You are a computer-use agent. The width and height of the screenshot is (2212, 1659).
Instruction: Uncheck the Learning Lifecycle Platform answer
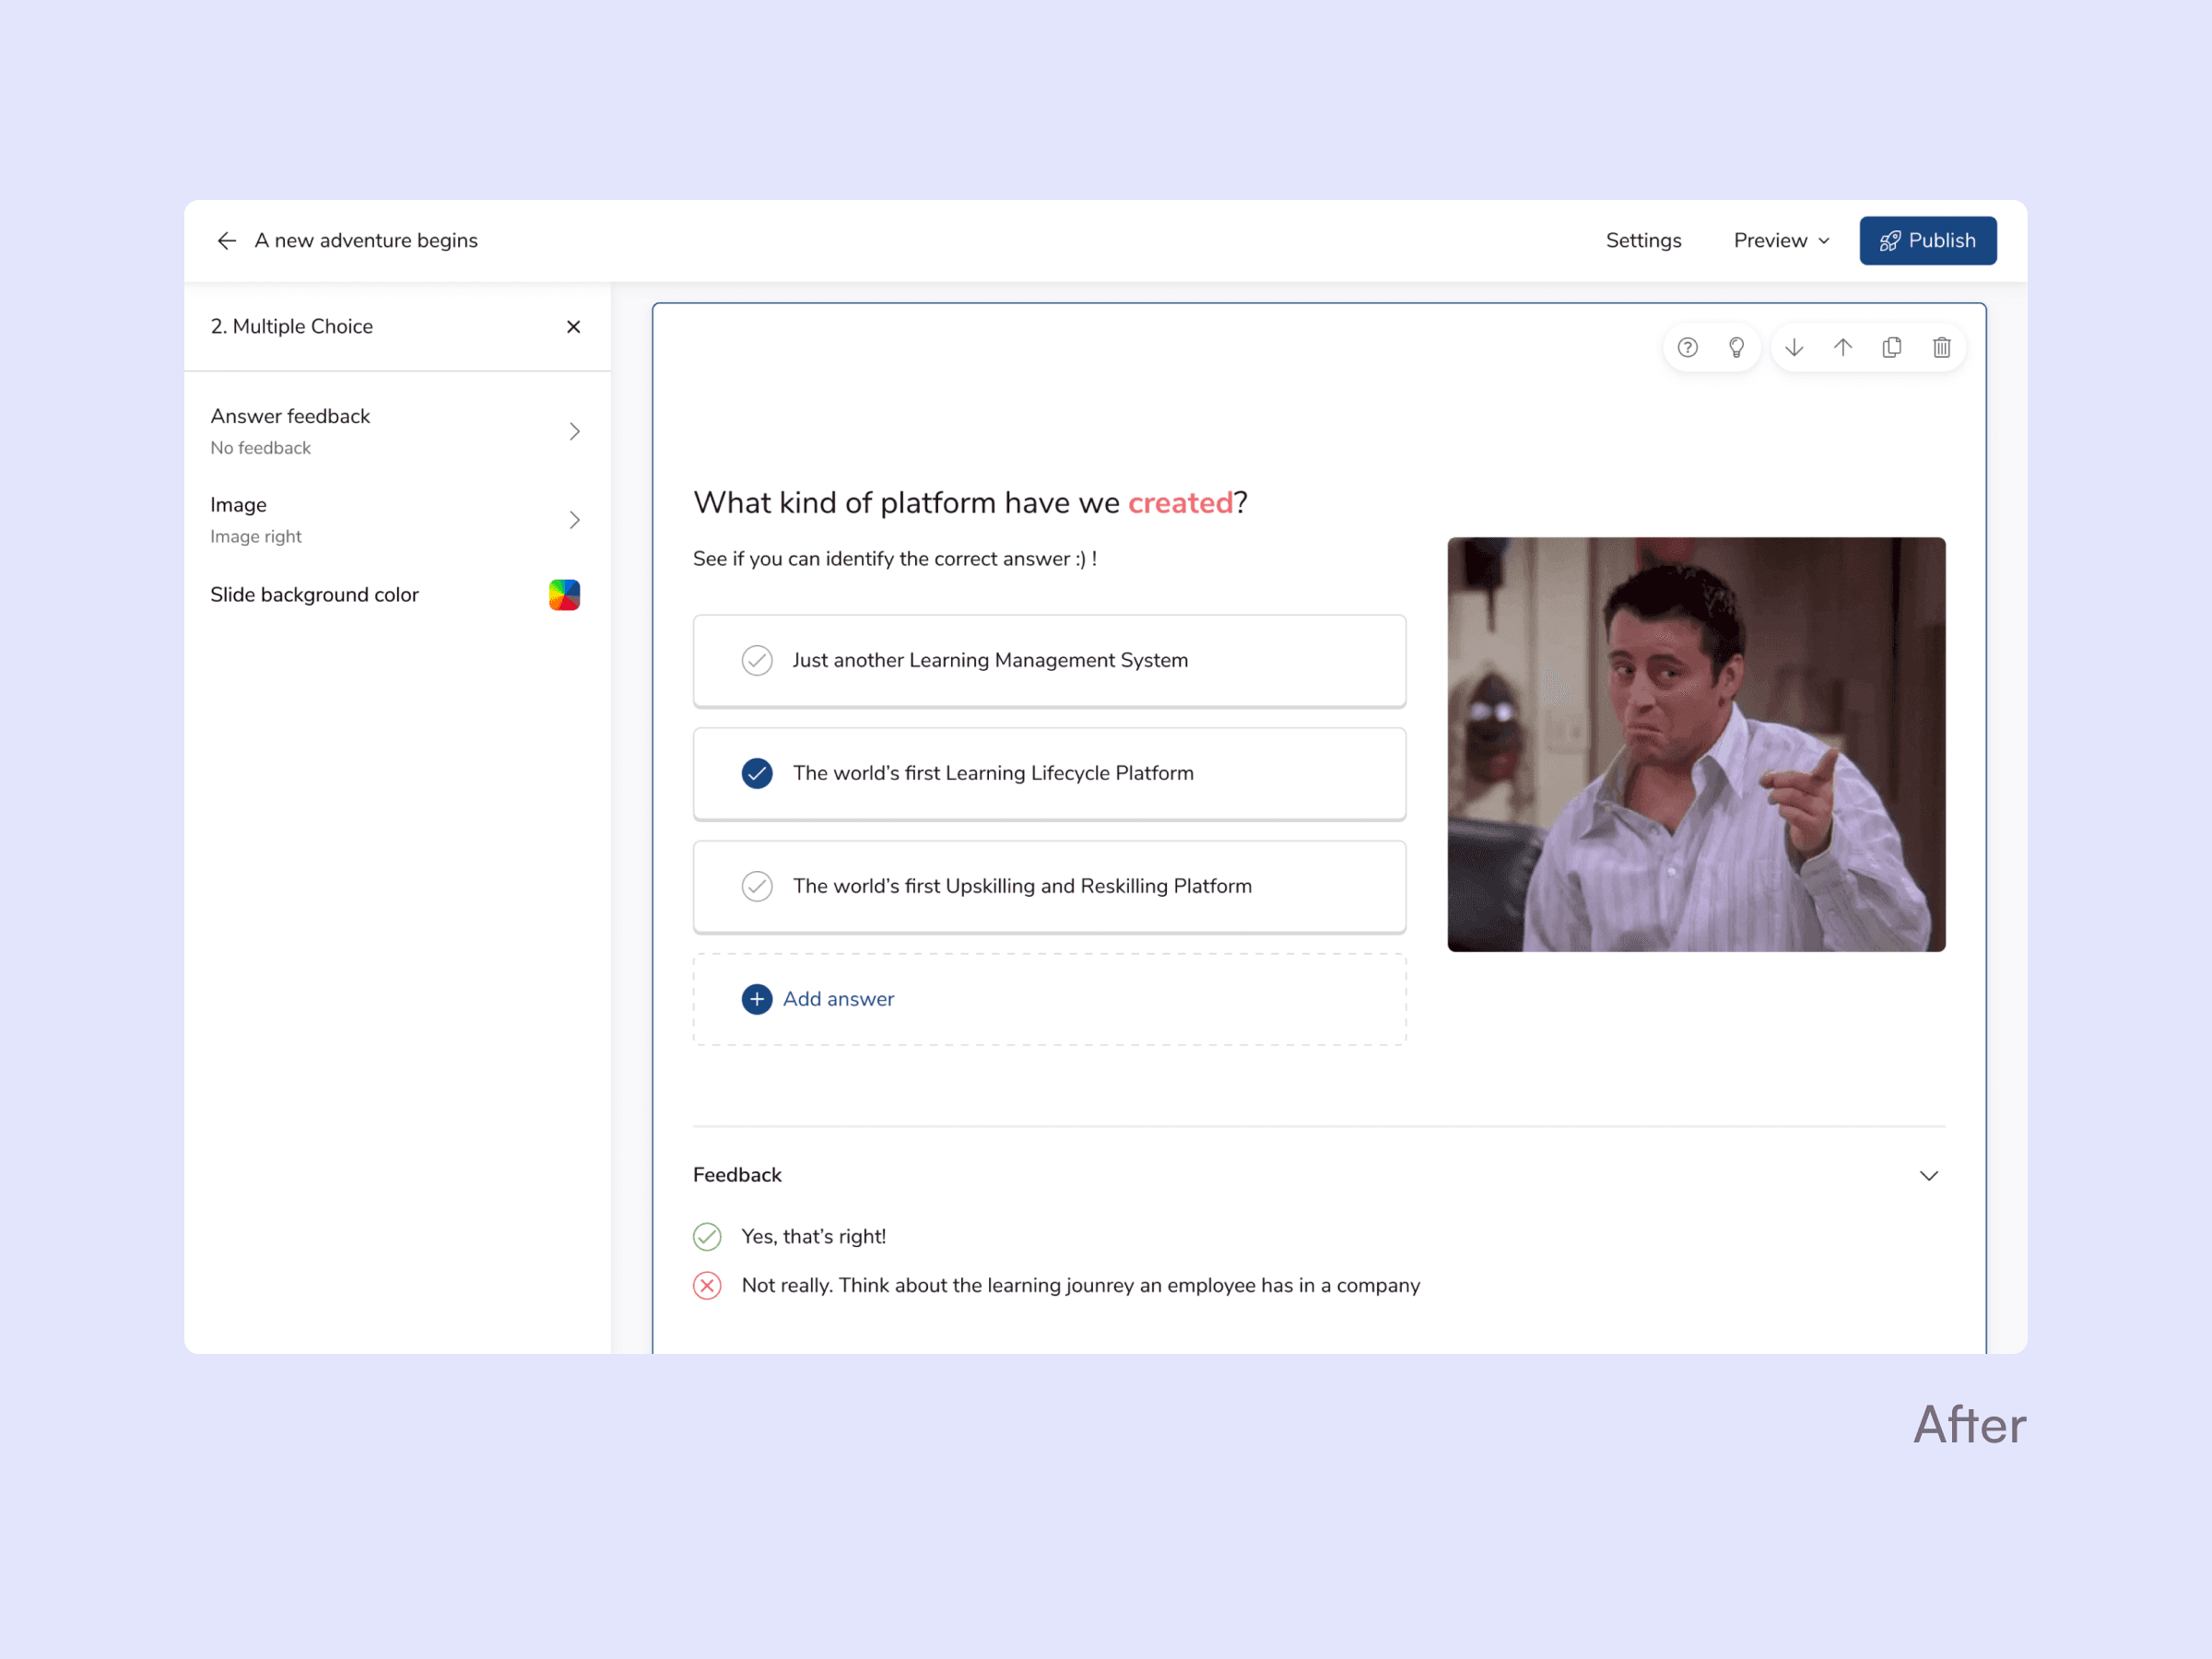coord(757,773)
